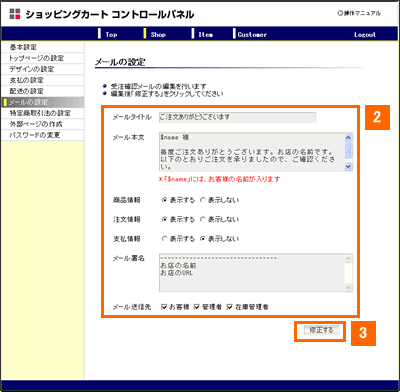Image resolution: width=400 pixels, height=392 pixels.
Task: Open 基本設定 in the sidebar
Action: (42, 47)
